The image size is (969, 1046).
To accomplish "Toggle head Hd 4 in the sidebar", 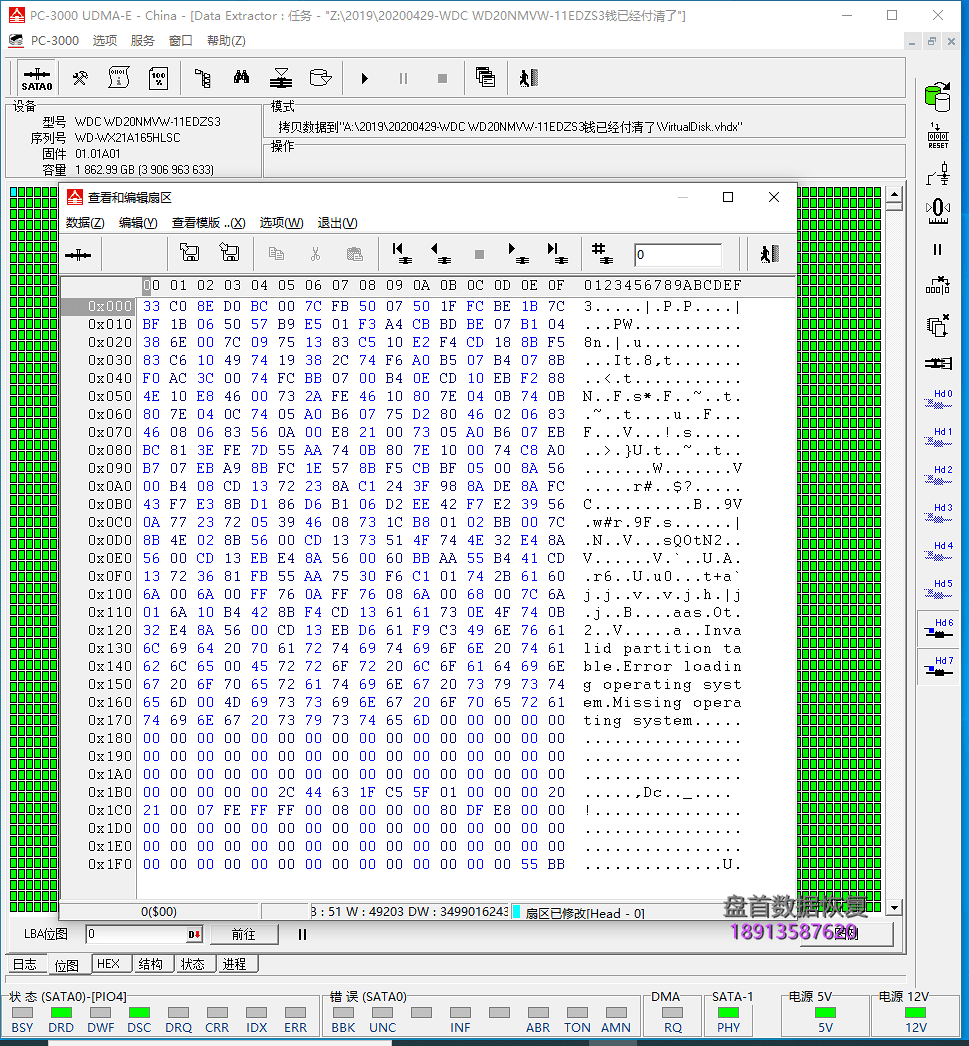I will tap(938, 551).
